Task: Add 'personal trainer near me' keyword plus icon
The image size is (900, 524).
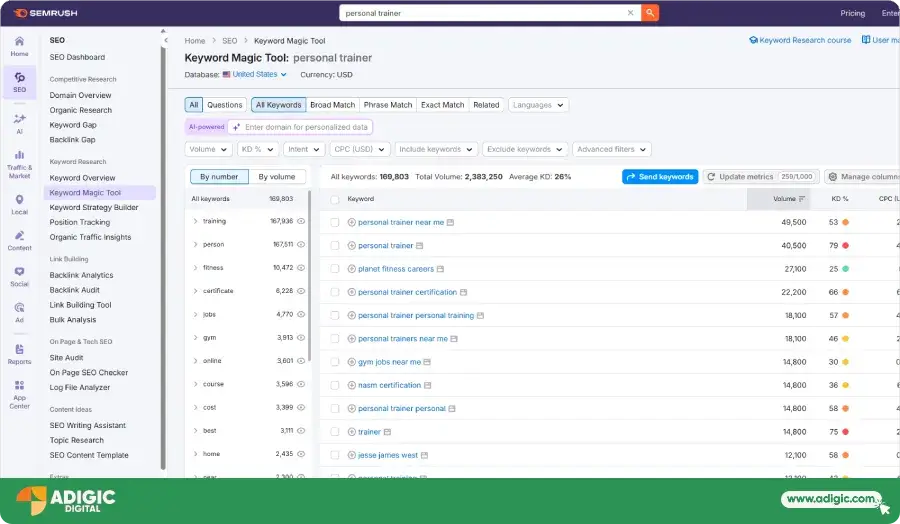Action: coord(351,222)
